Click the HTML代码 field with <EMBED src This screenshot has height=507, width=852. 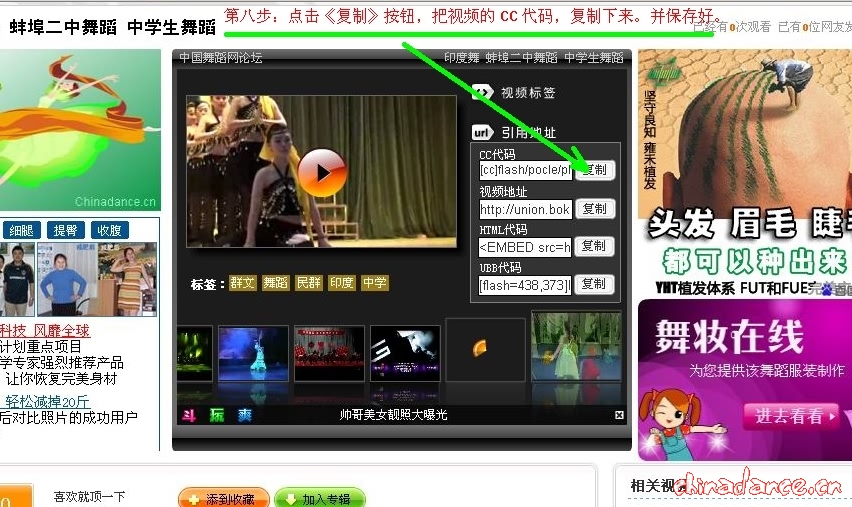coord(525,248)
